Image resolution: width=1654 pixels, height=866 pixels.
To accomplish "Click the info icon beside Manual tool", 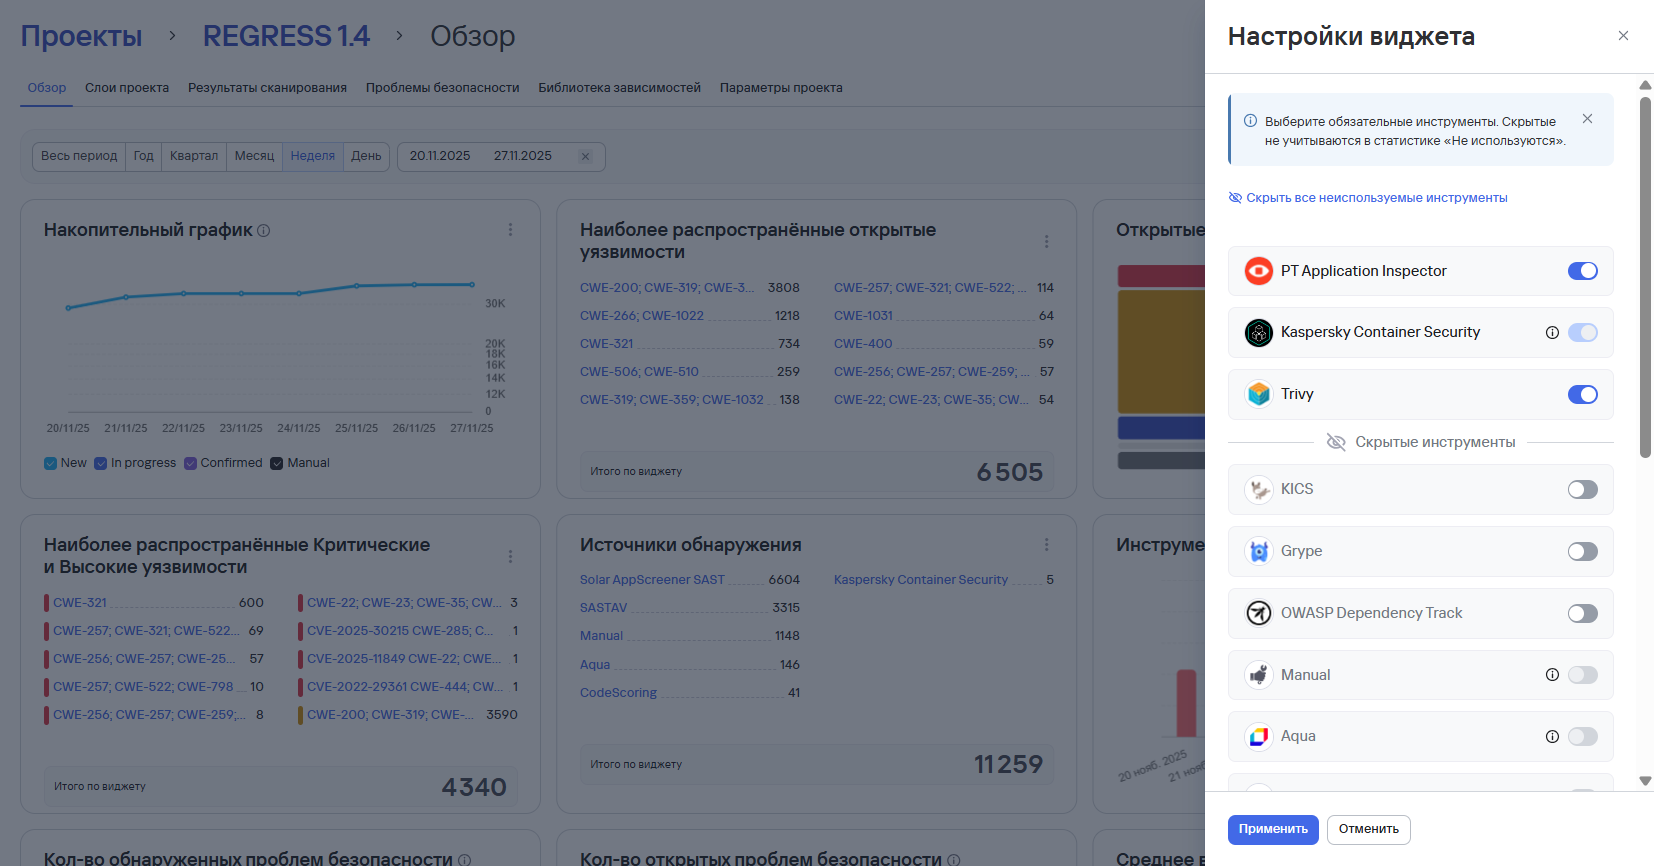I will [x=1552, y=675].
